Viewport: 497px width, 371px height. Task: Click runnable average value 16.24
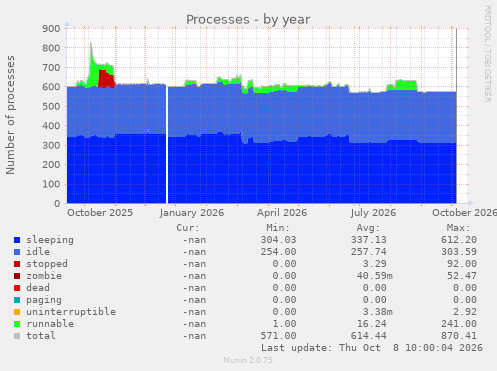371,324
